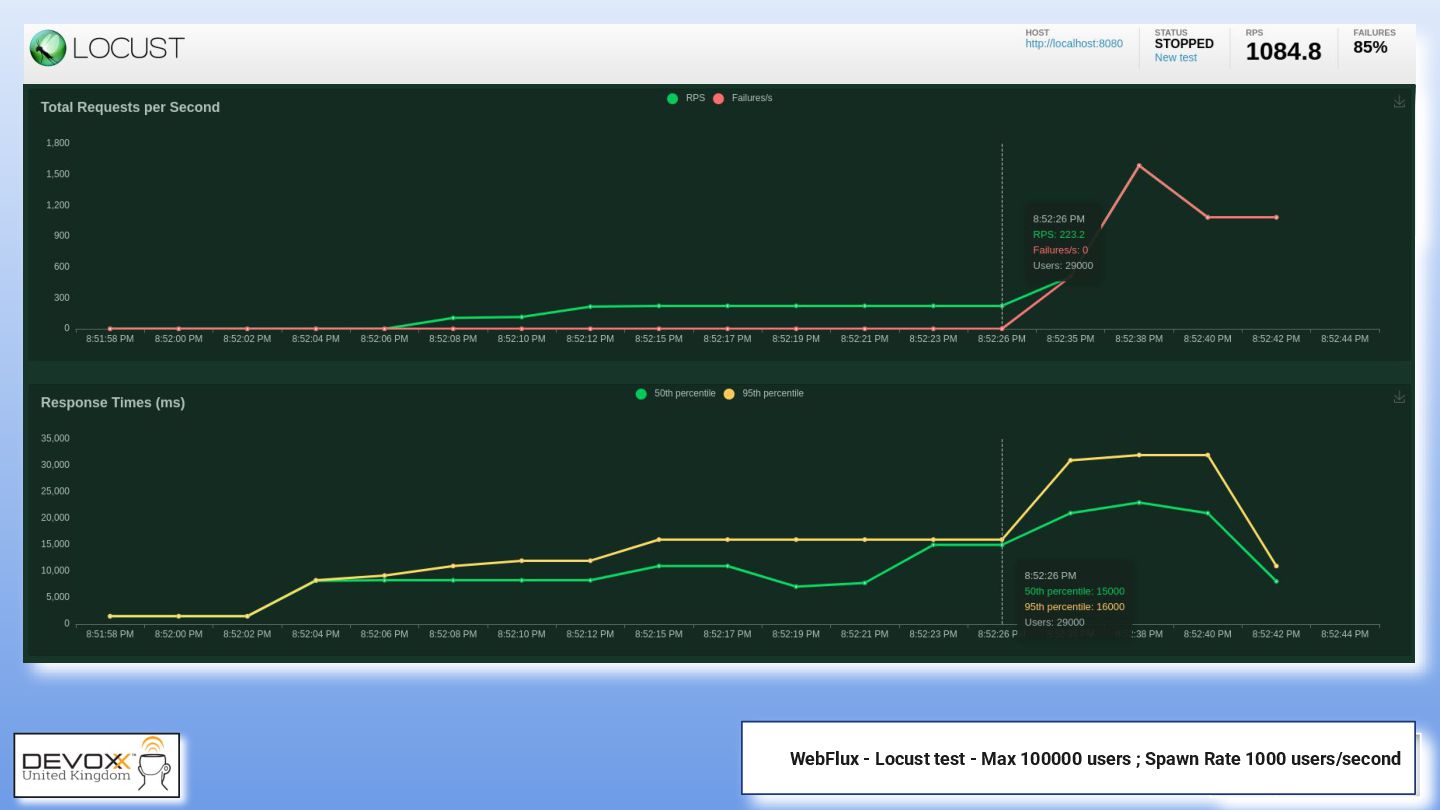Click the WebFlux Locust test caption
The height and width of the screenshot is (810, 1440).
click(x=1095, y=758)
